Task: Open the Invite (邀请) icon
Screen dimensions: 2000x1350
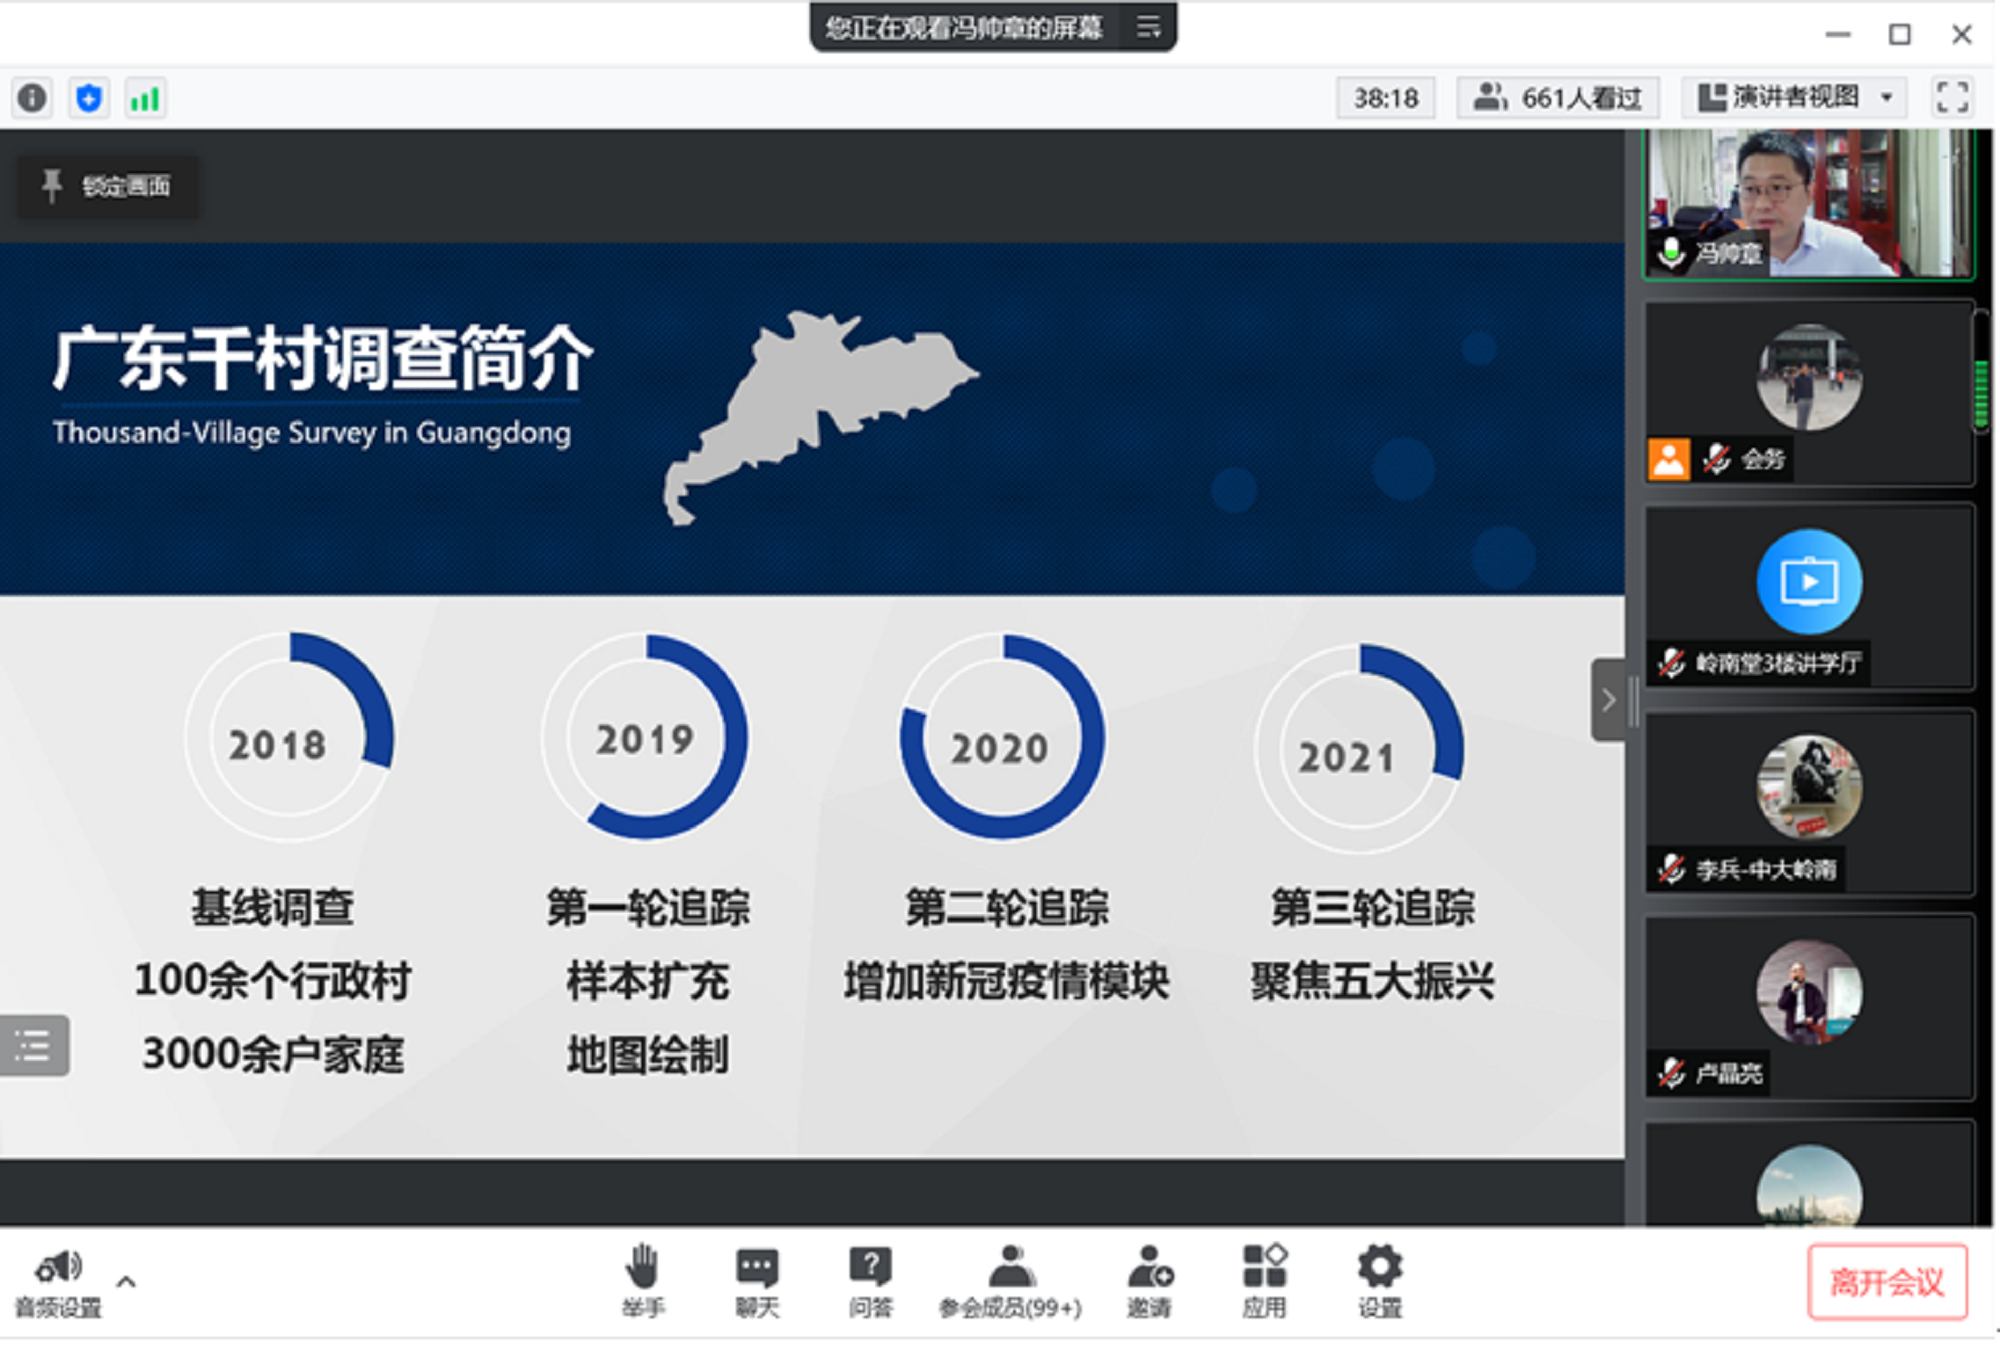Action: pyautogui.click(x=1149, y=1268)
